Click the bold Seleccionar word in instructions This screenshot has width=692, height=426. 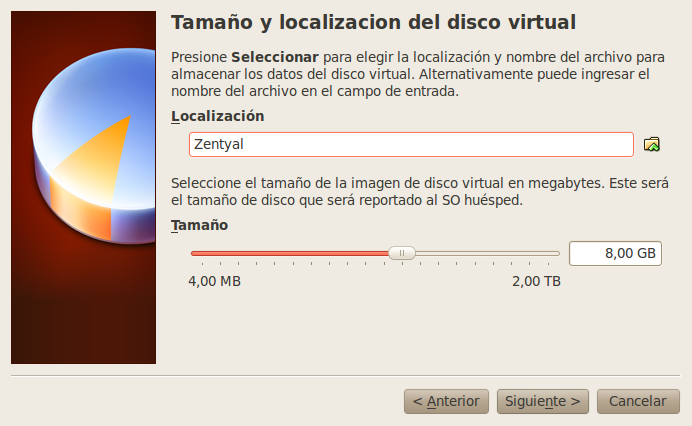tap(275, 57)
